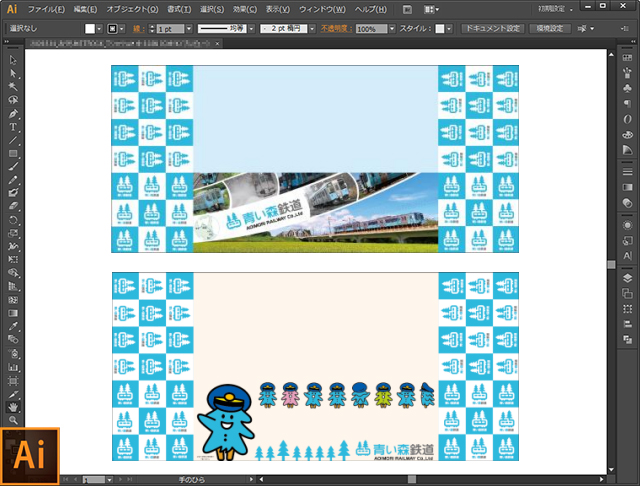Select the Rectangle tool
The width and height of the screenshot is (640, 486).
[13, 153]
